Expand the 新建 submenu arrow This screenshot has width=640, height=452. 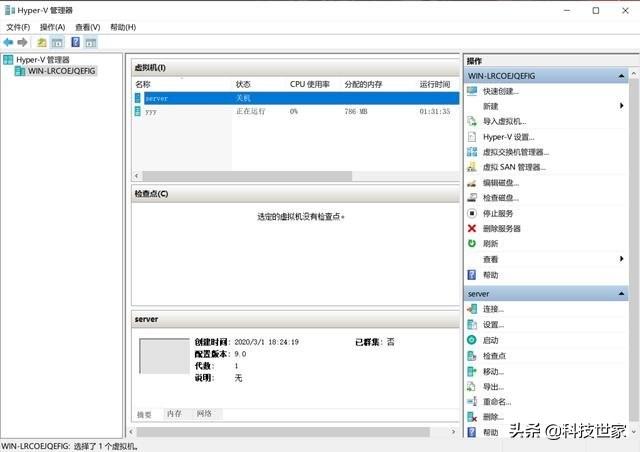[x=621, y=106]
